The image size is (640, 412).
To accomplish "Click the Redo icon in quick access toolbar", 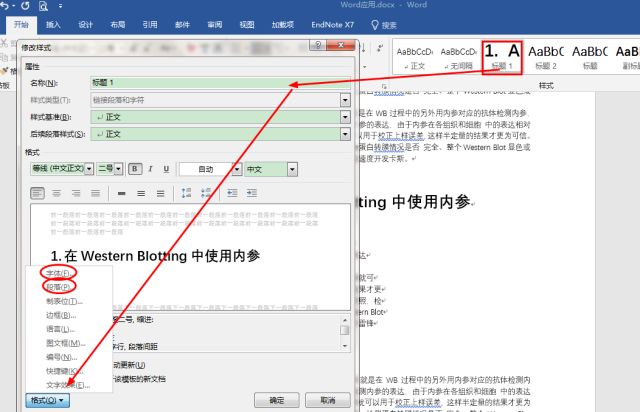I will click(25, 6).
